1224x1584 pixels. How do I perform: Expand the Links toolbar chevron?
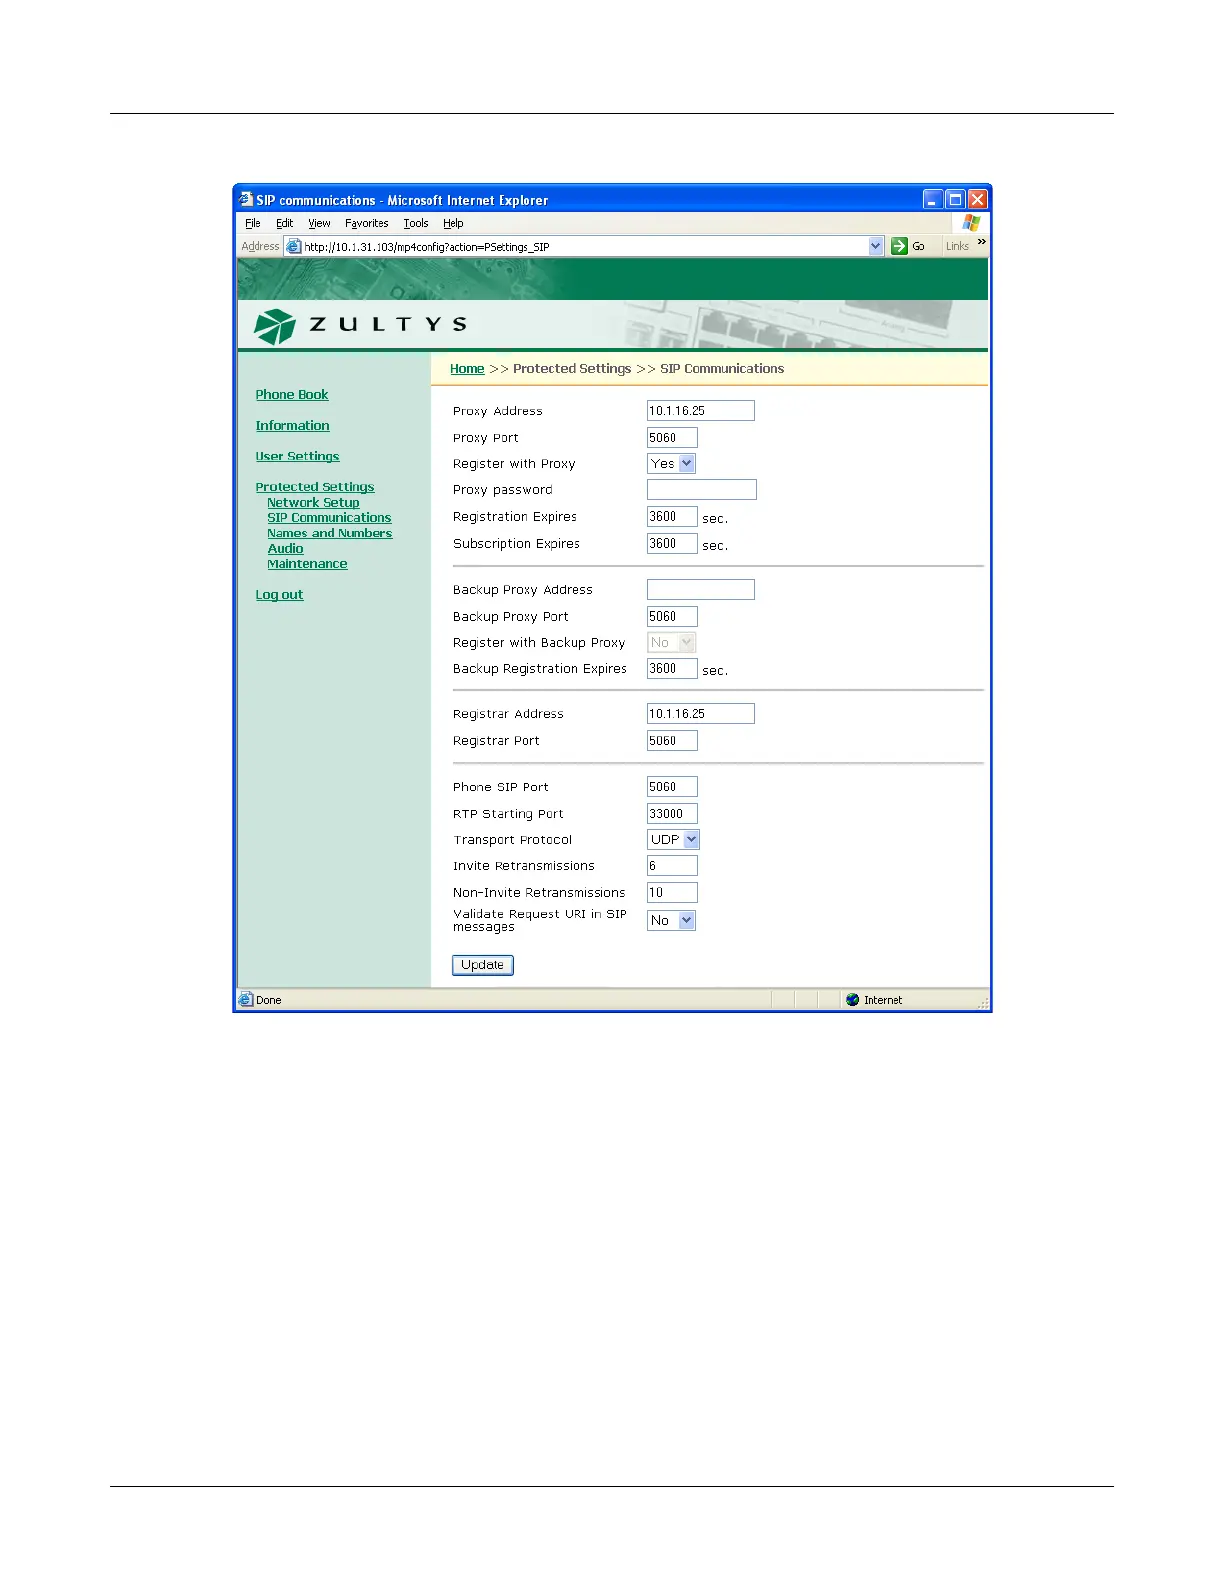point(981,242)
